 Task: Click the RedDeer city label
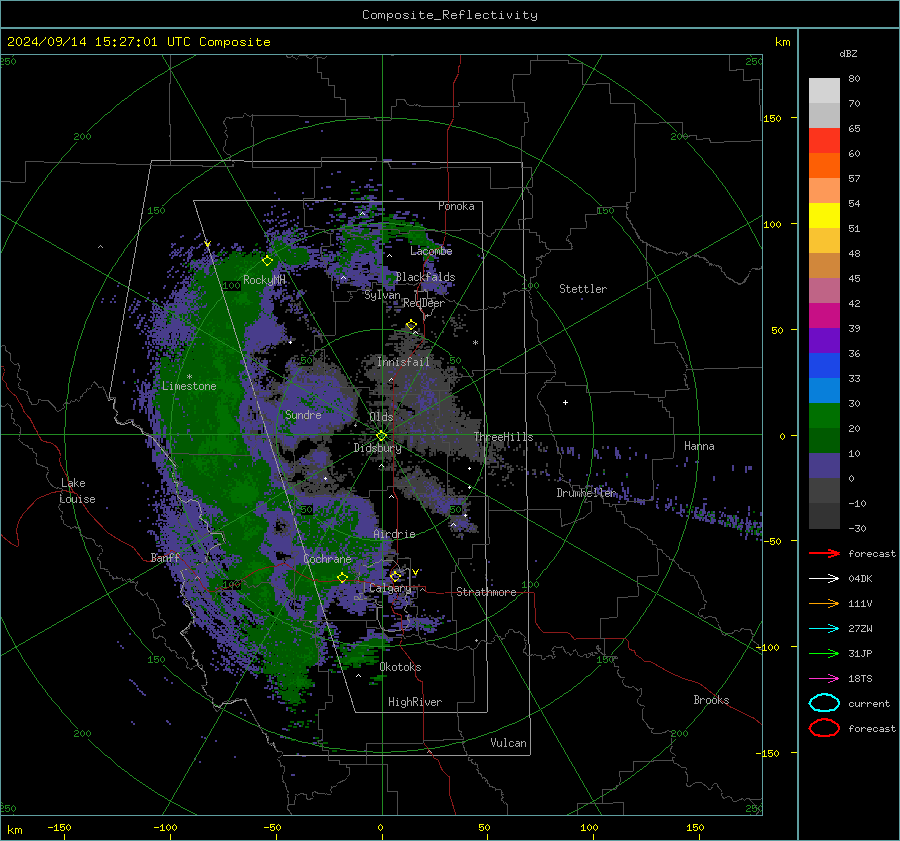click(424, 303)
